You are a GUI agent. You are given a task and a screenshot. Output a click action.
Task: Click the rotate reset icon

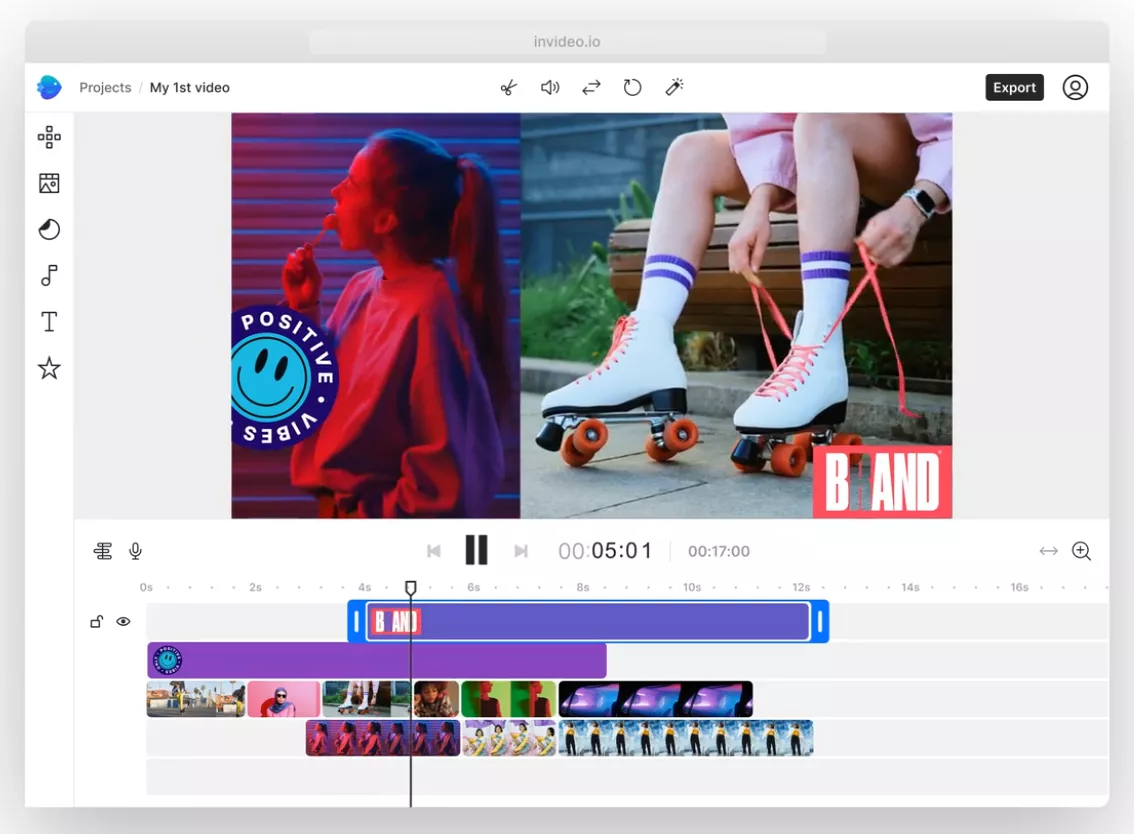(632, 88)
